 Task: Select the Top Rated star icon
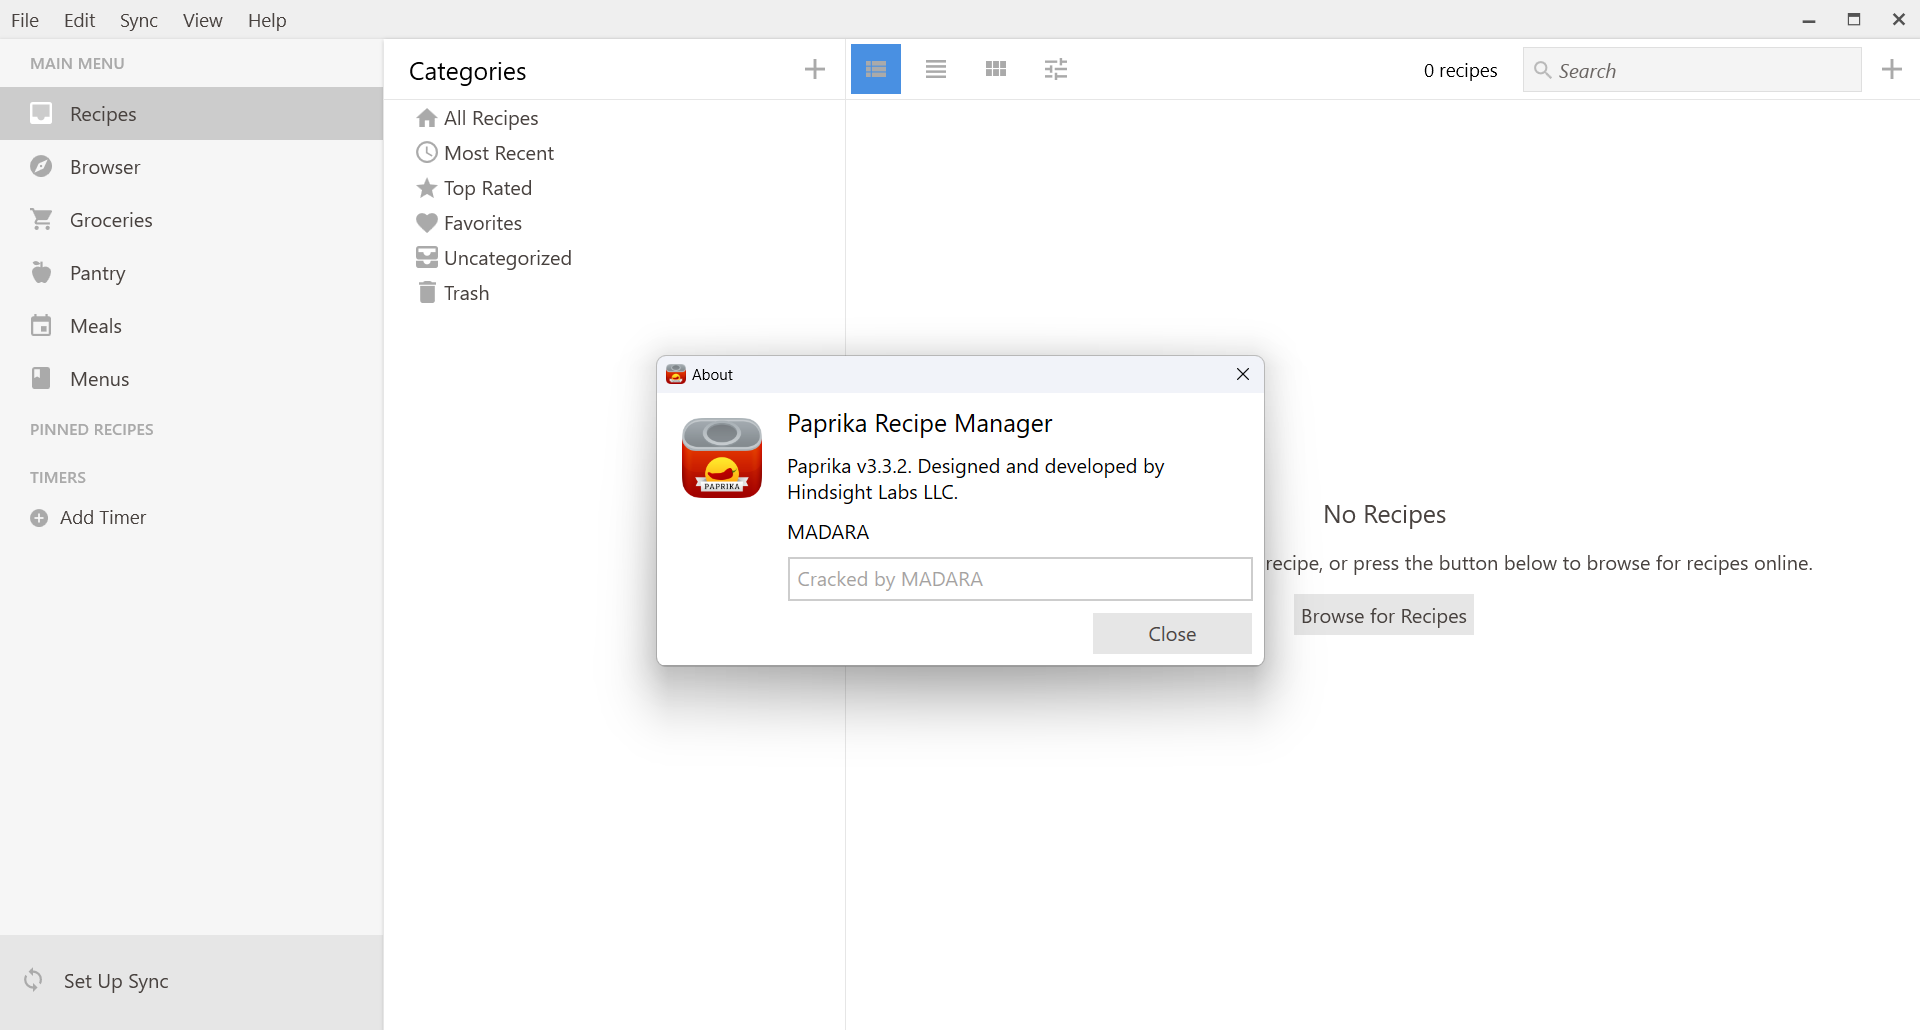coord(427,188)
